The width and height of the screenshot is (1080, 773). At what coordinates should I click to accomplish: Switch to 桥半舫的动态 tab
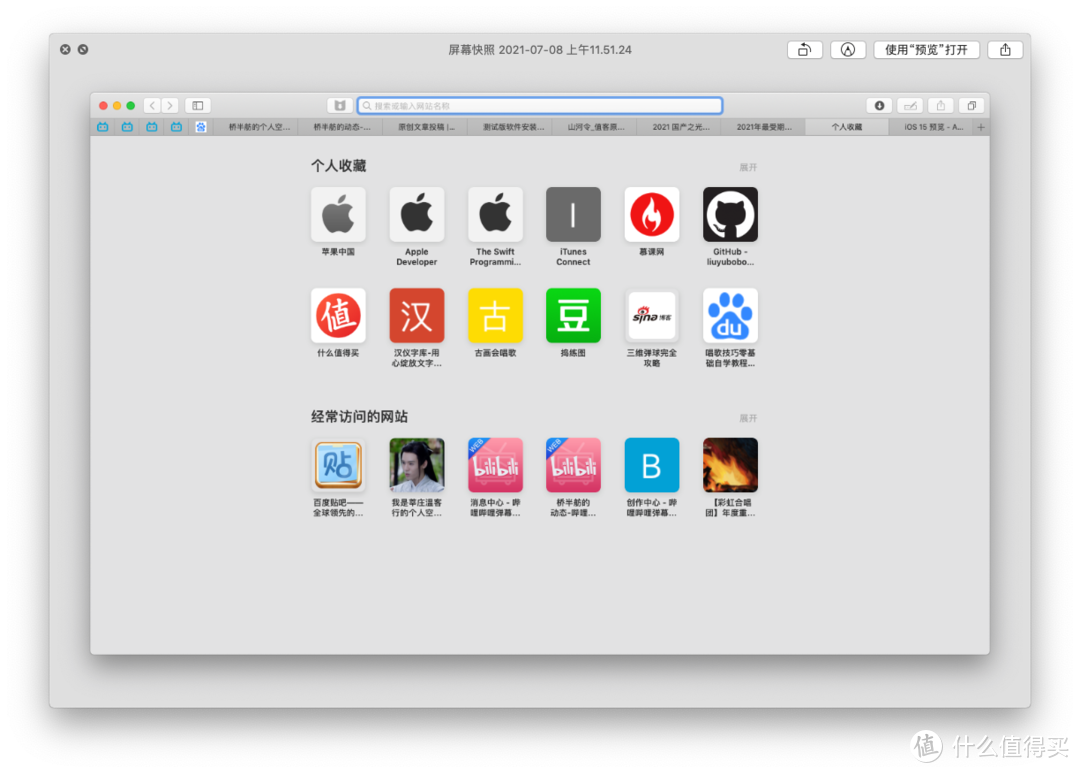click(x=342, y=127)
